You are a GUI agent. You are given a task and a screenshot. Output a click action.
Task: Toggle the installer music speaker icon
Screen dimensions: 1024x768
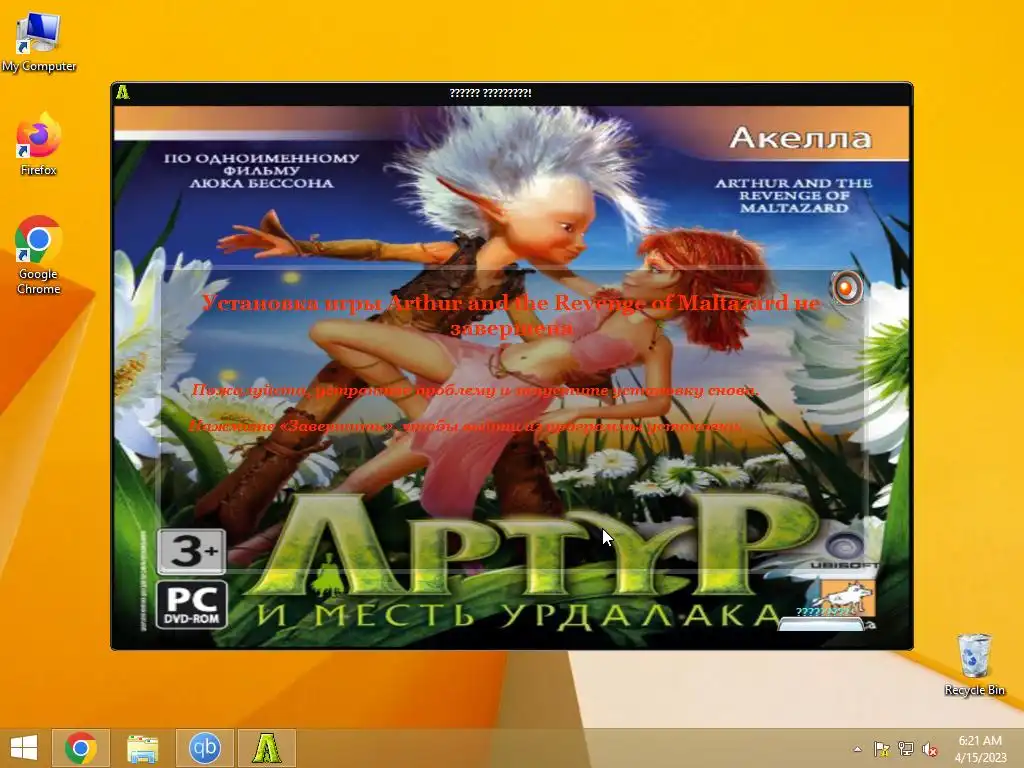(847, 287)
